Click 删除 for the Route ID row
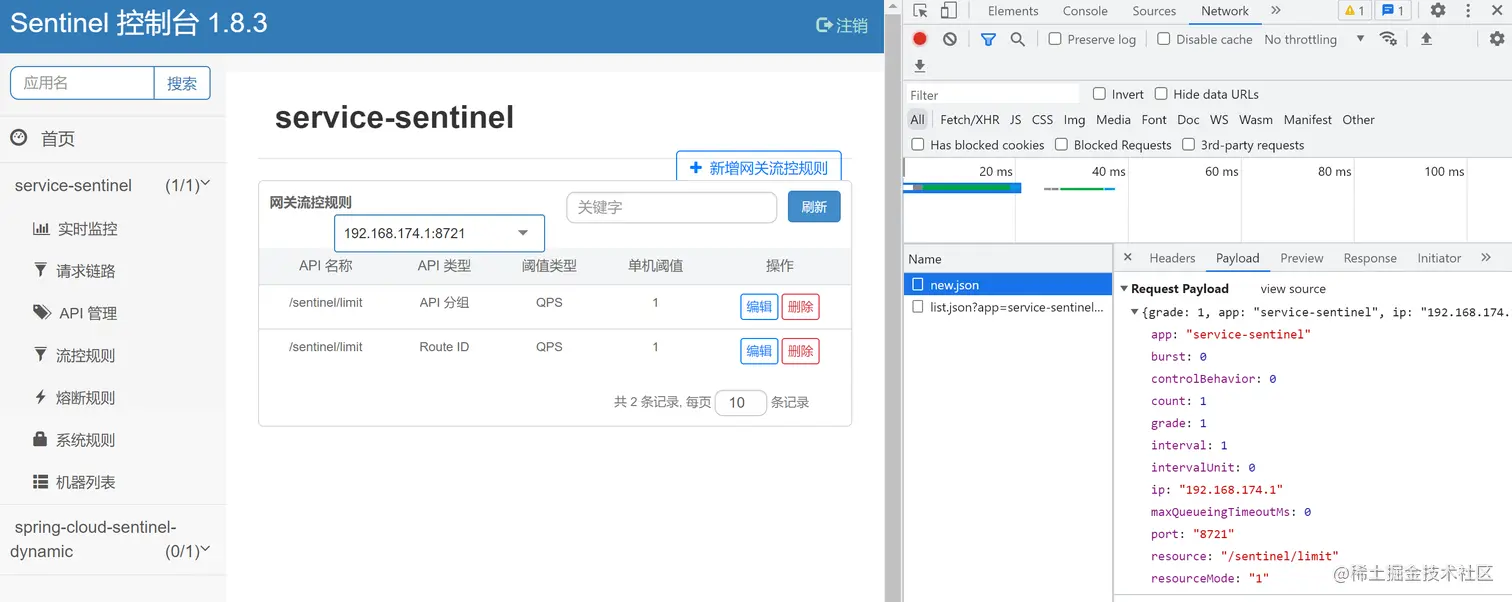 coord(800,351)
